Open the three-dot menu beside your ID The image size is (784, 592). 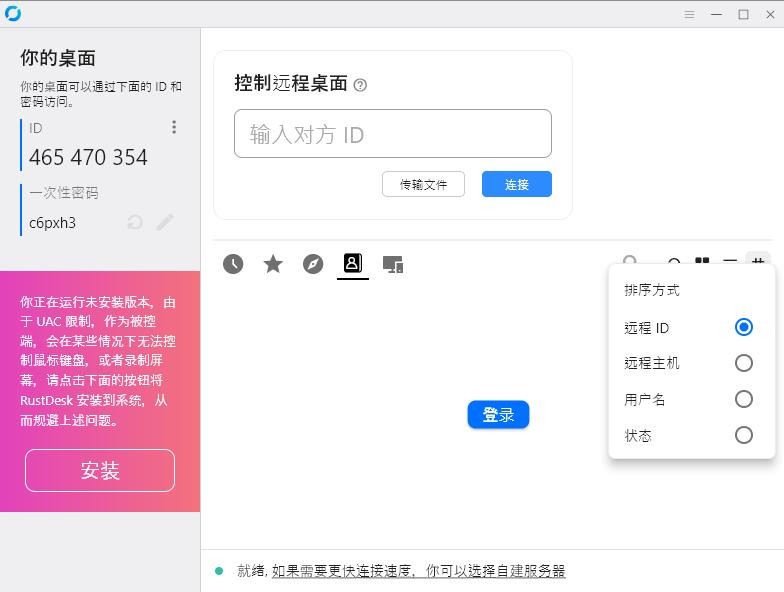click(174, 127)
